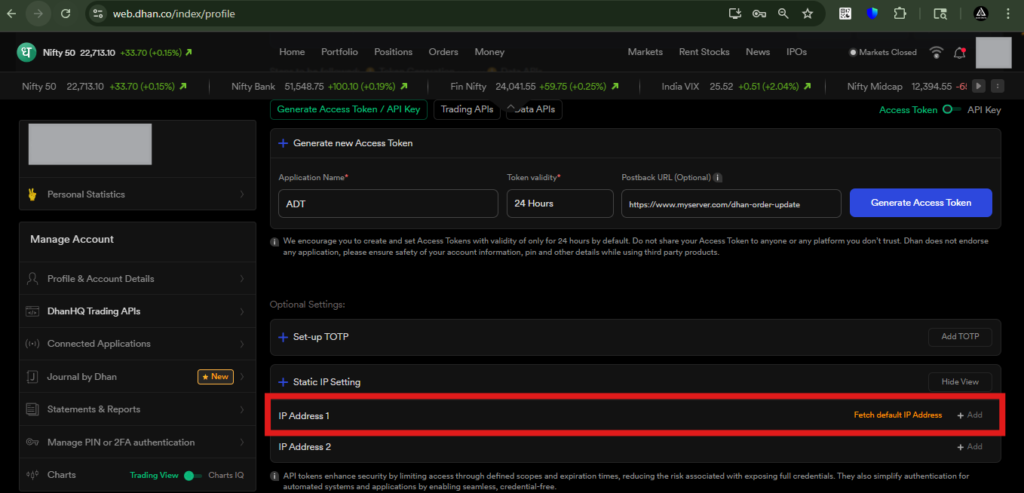Viewport: 1024px width, 493px height.
Task: Open Token validity 24 Hours dropdown
Action: click(559, 203)
